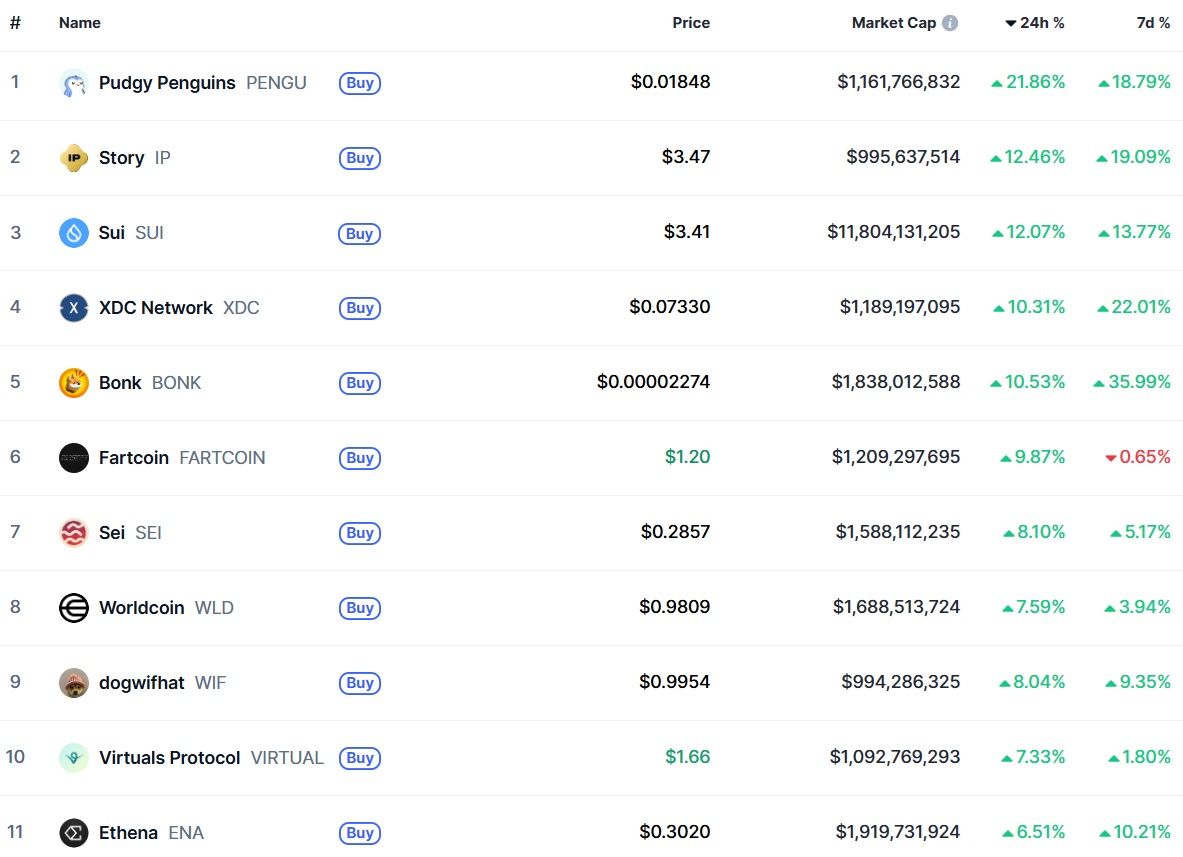Show the Market Cap info icon
The width and height of the screenshot is (1183, 857).
[951, 23]
